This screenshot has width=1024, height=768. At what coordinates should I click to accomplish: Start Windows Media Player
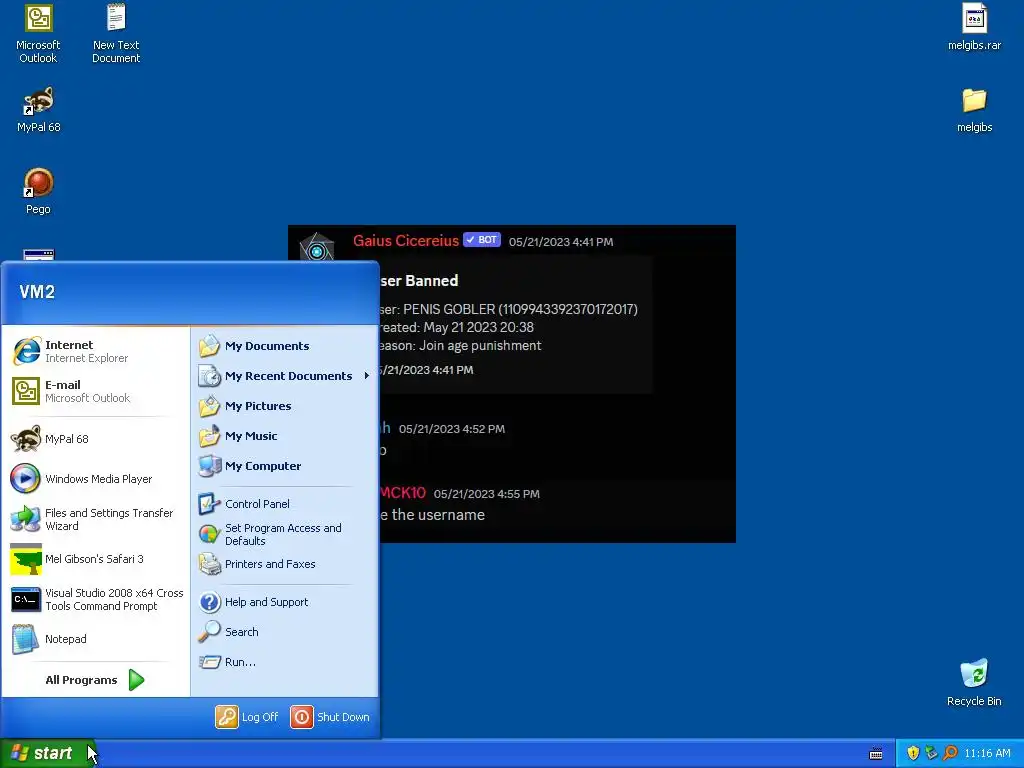tap(95, 479)
